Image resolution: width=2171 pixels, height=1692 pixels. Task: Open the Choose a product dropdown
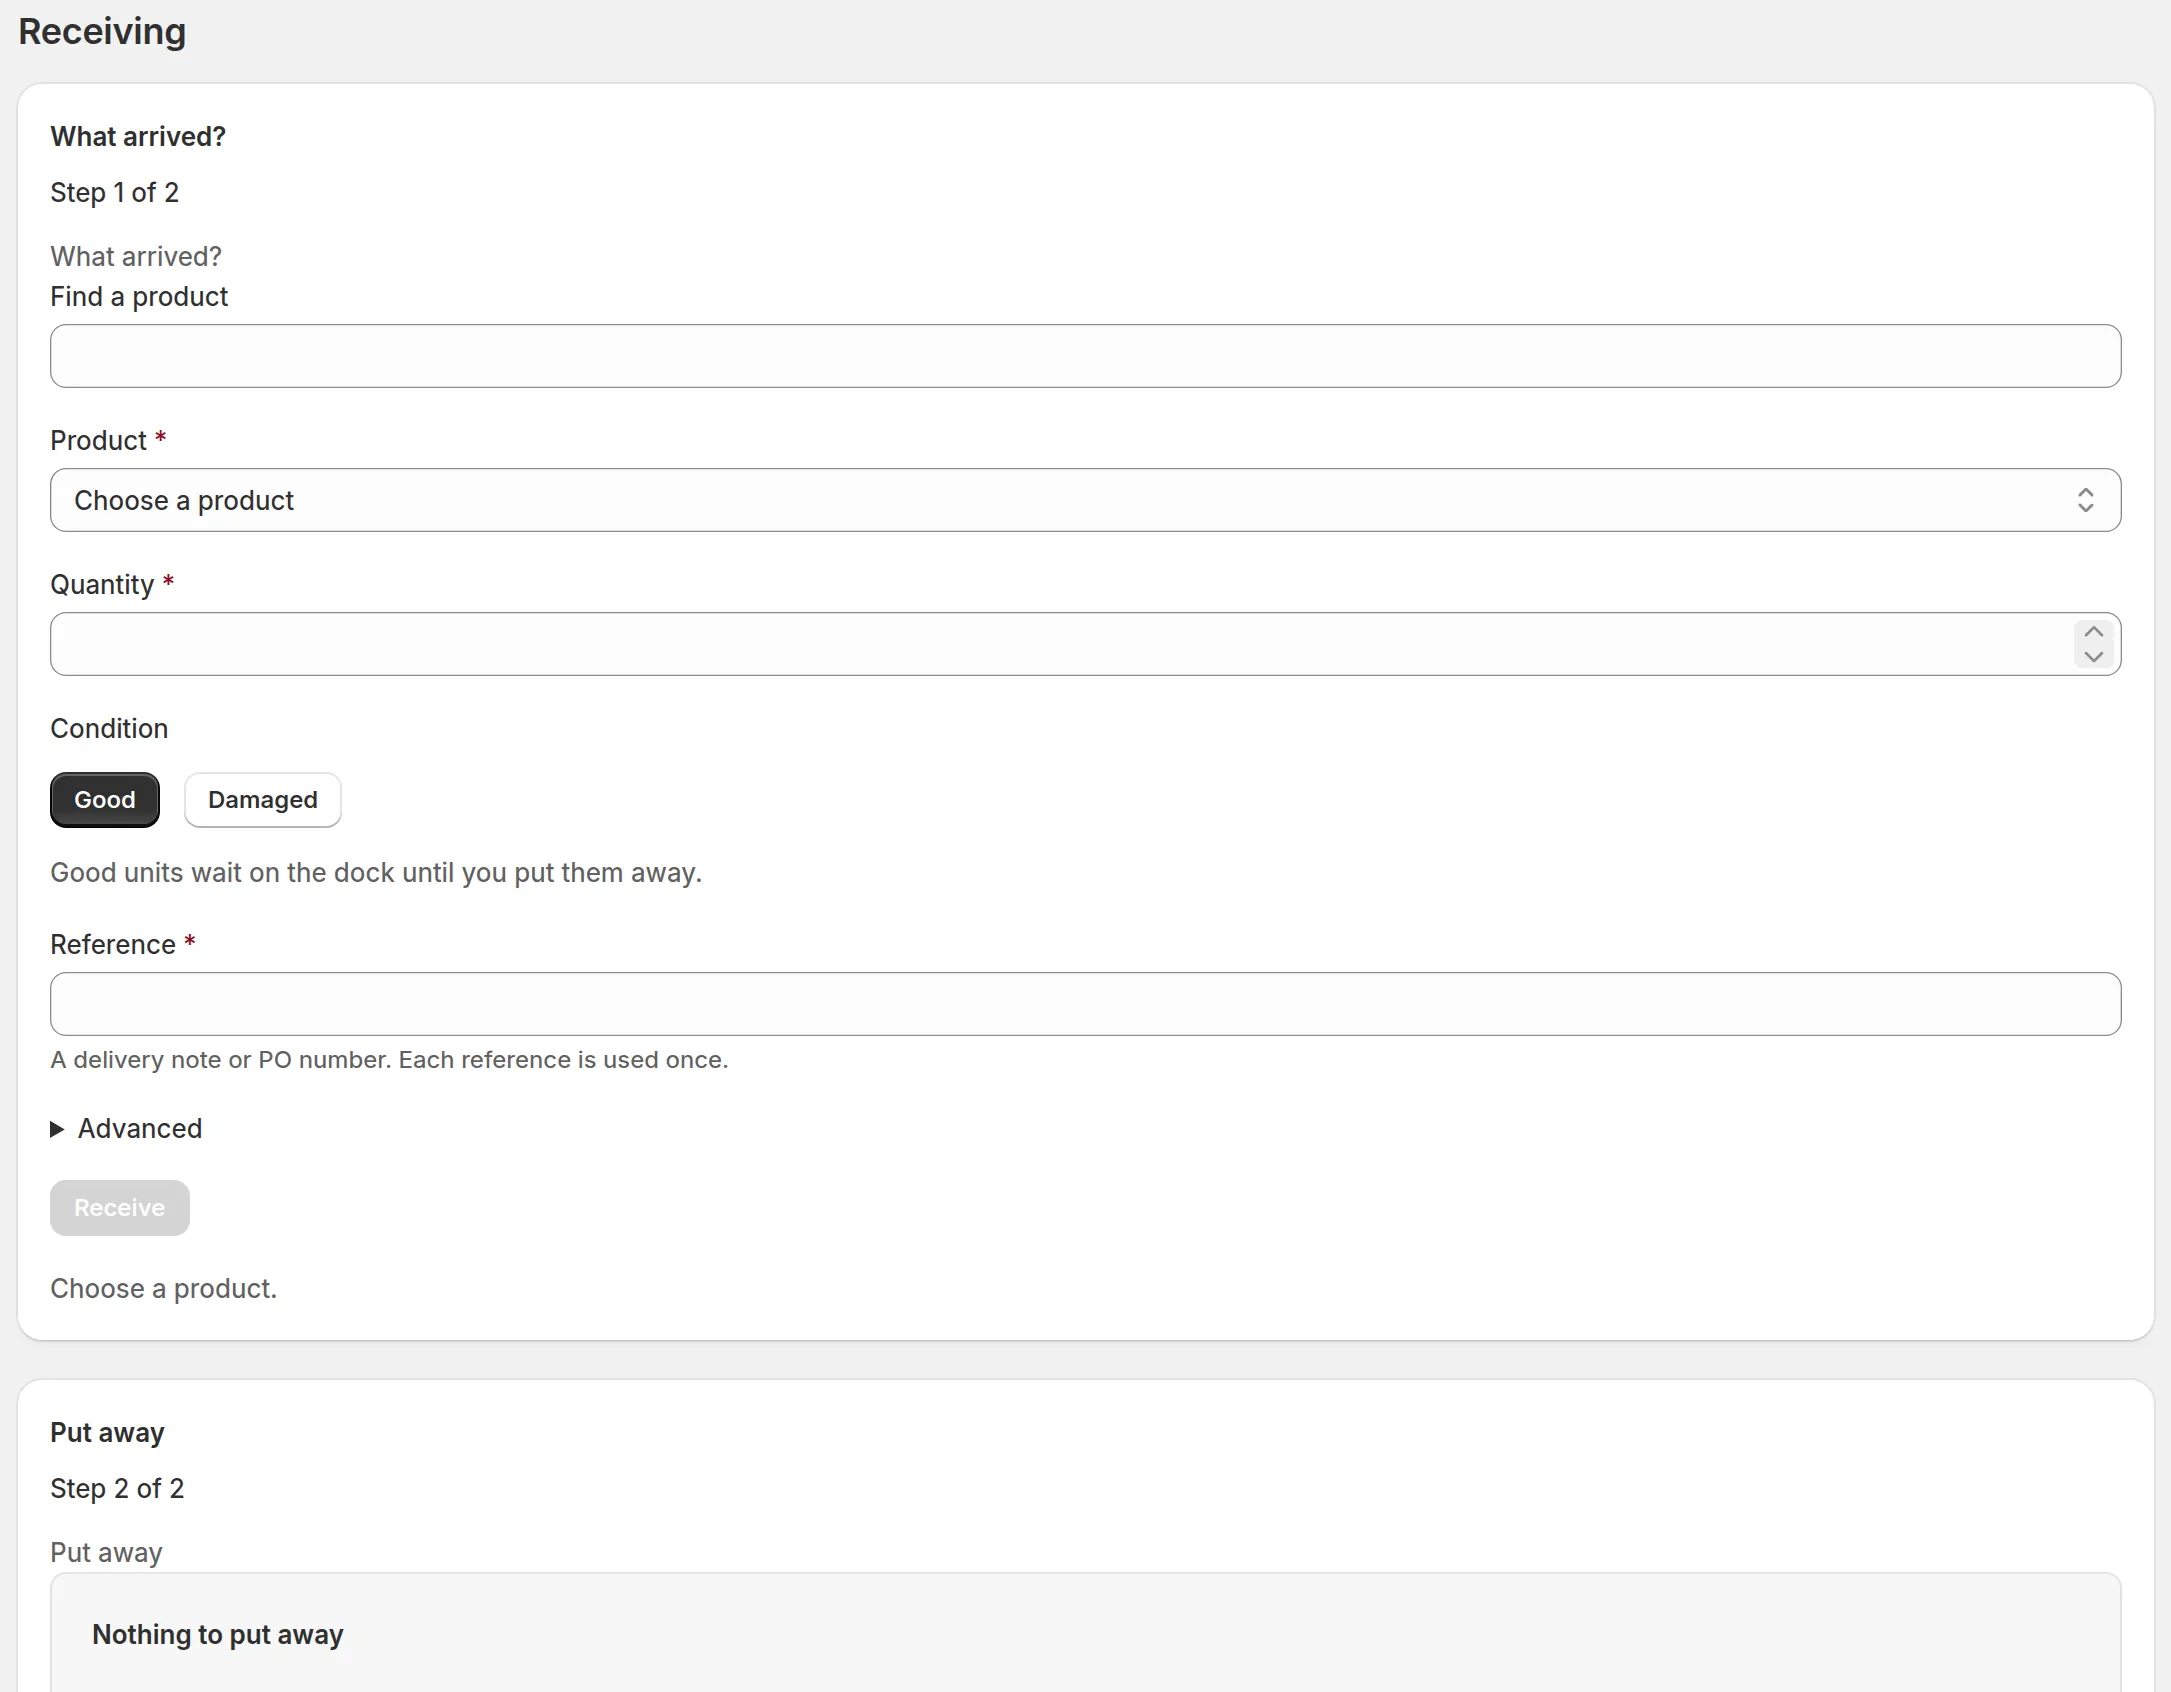[x=1085, y=500]
